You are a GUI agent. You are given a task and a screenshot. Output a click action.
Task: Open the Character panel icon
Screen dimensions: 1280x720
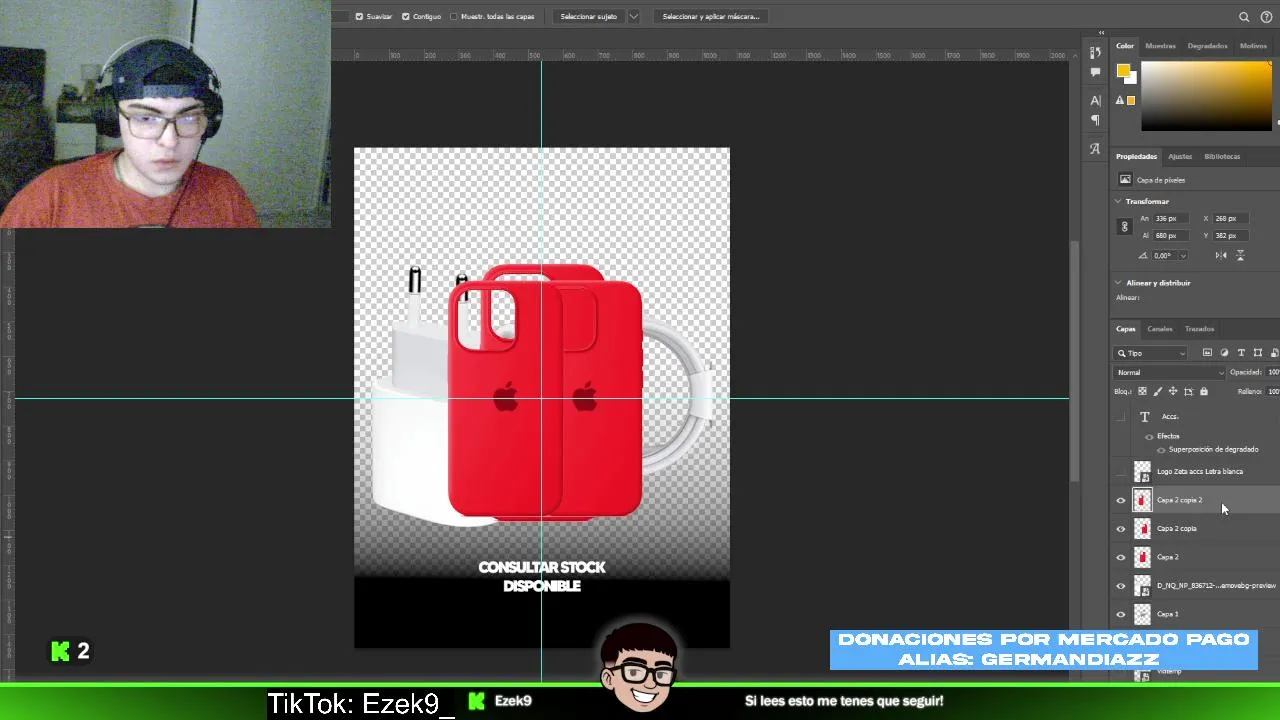(x=1096, y=100)
